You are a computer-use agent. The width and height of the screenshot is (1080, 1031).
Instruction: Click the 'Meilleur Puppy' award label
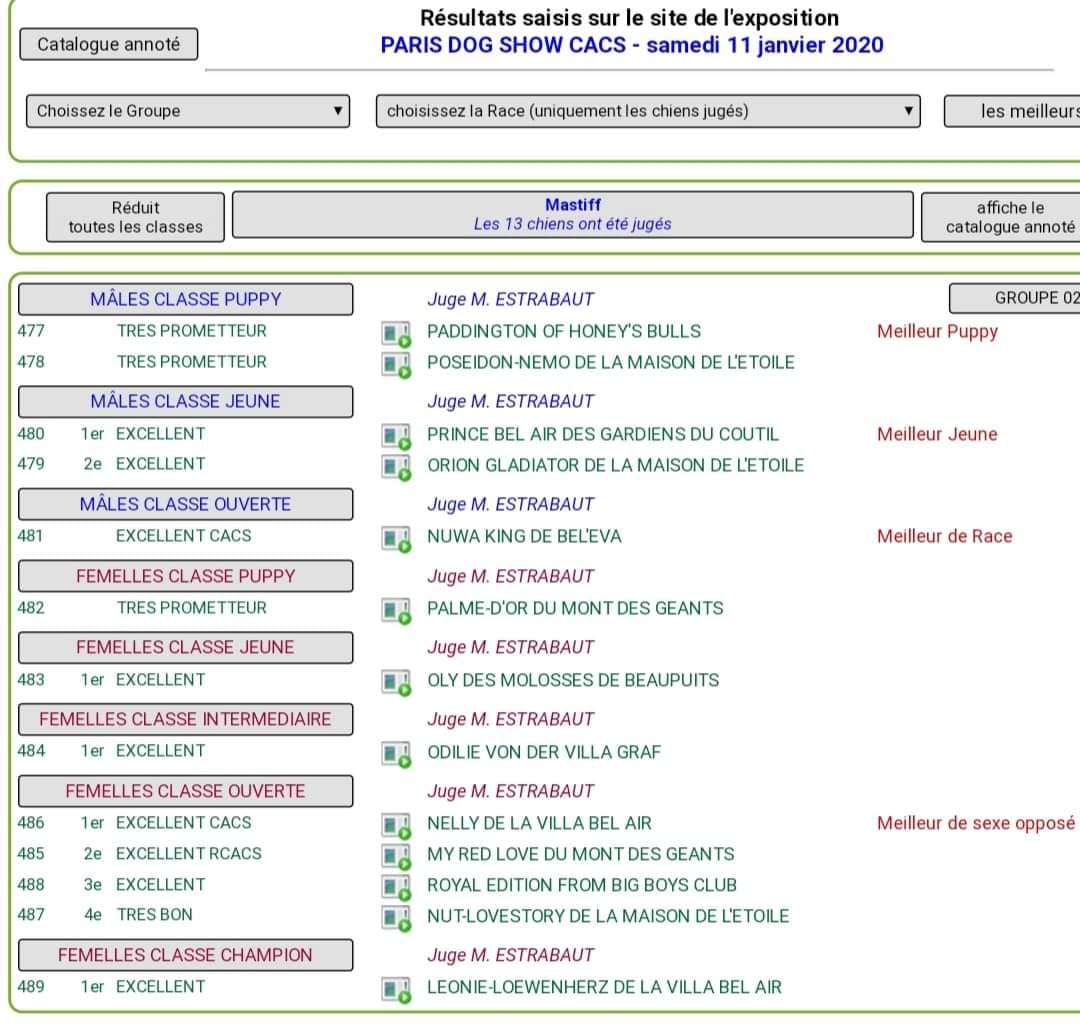click(x=937, y=331)
